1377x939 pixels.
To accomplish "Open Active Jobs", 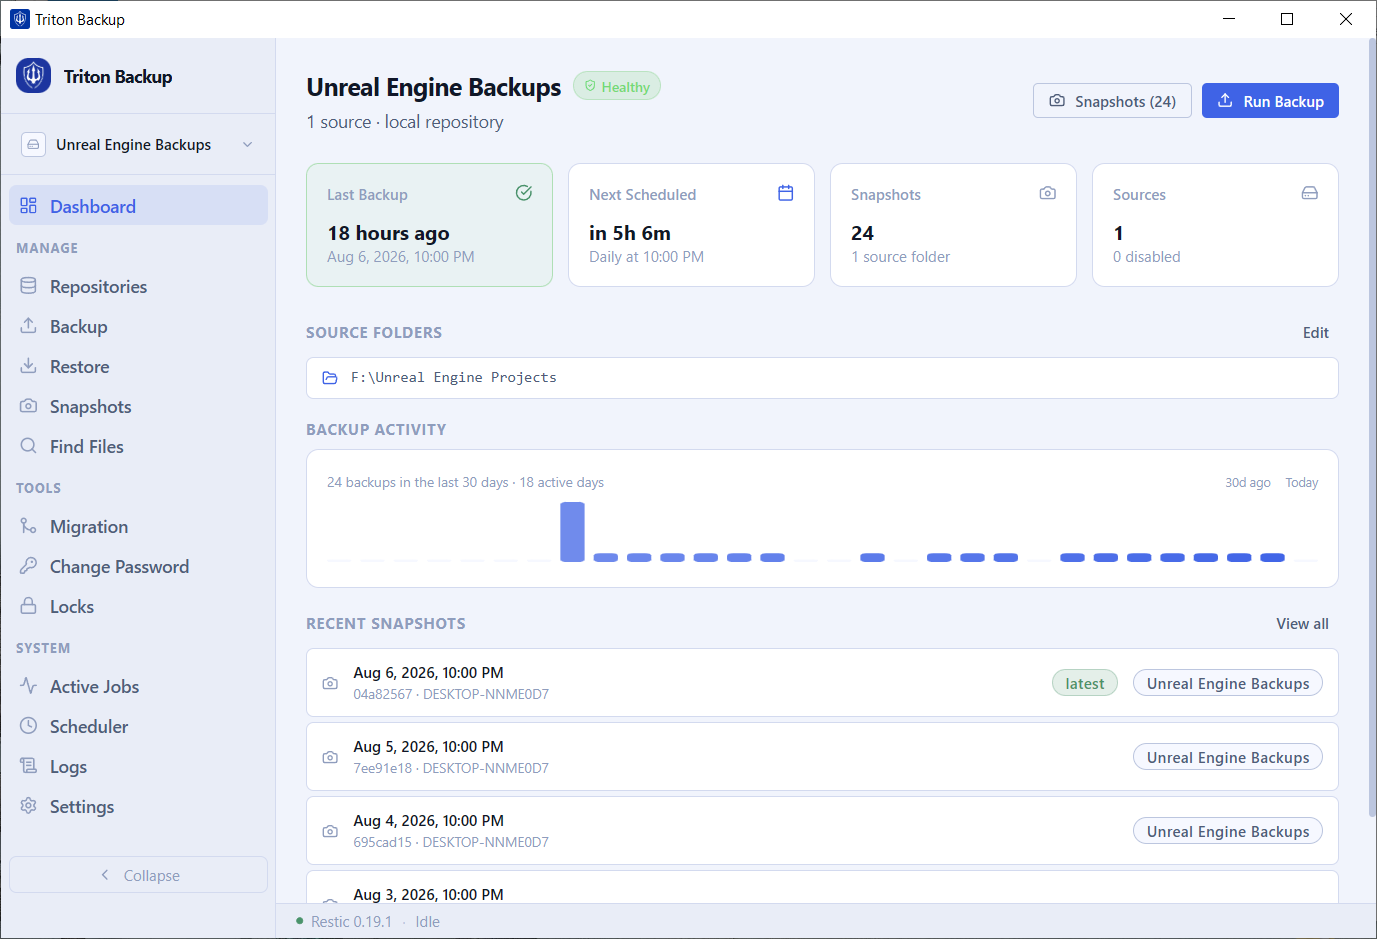I will pyautogui.click(x=138, y=687).
